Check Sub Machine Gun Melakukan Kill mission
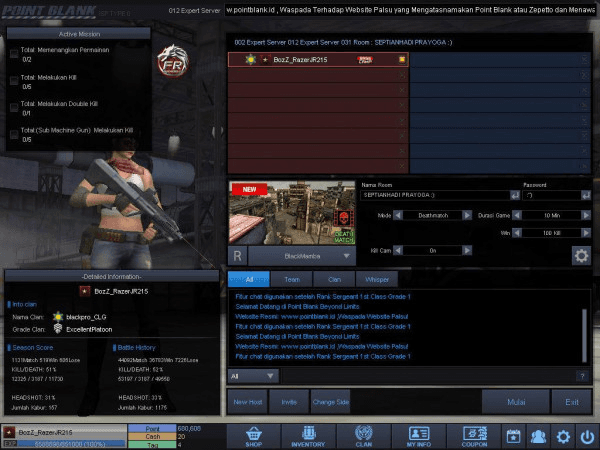 [14, 134]
